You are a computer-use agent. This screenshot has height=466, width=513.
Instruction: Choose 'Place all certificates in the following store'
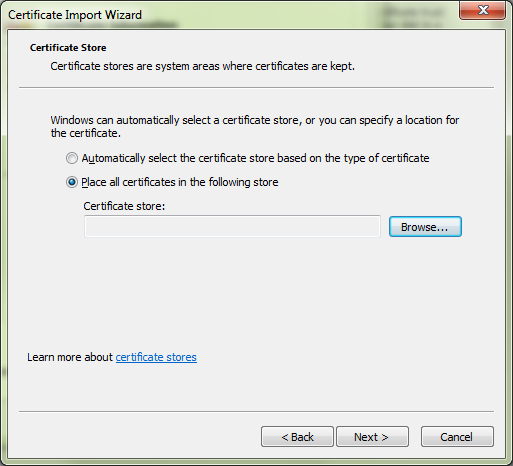click(72, 182)
